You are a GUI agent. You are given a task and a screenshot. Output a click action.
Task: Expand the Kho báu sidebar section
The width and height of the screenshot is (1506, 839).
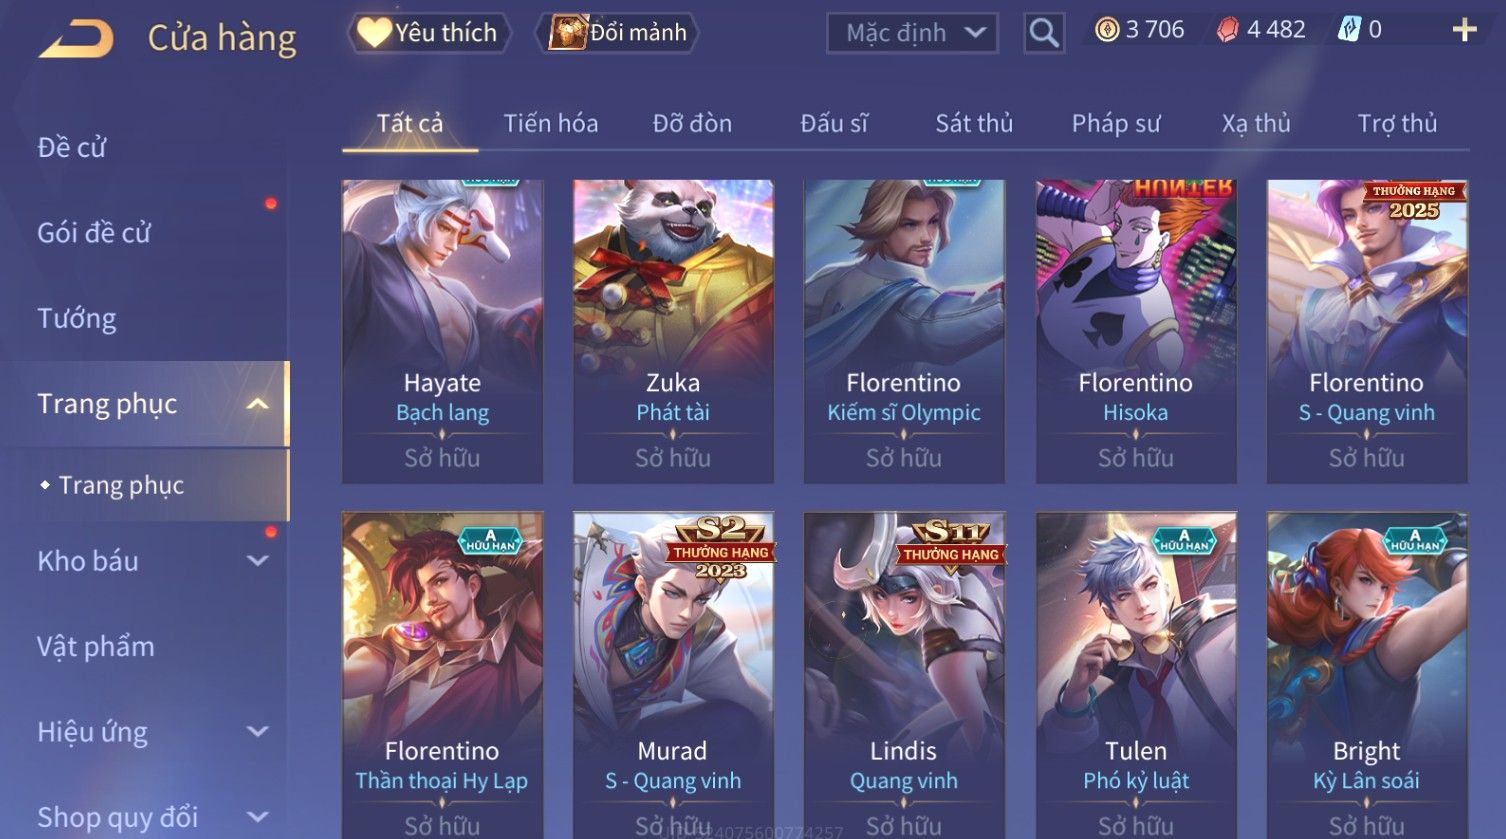pyautogui.click(x=257, y=561)
